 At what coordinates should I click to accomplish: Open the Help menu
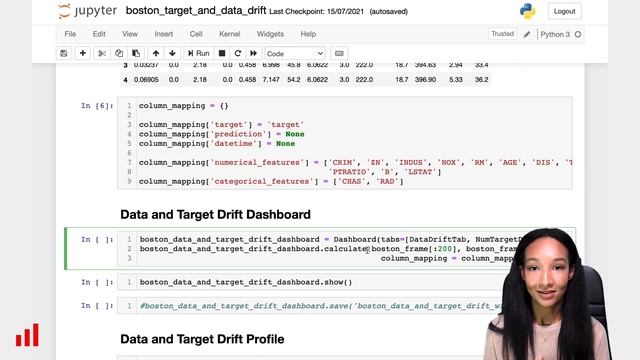click(308, 34)
